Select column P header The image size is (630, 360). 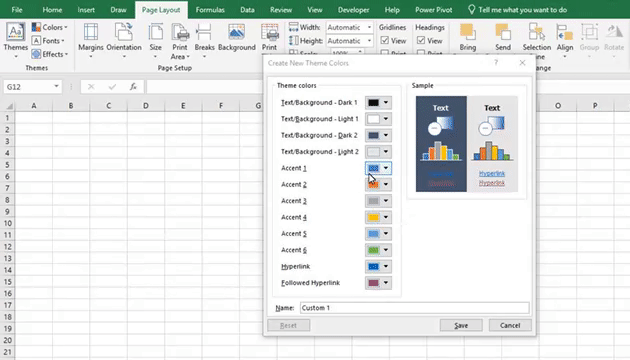[595, 106]
